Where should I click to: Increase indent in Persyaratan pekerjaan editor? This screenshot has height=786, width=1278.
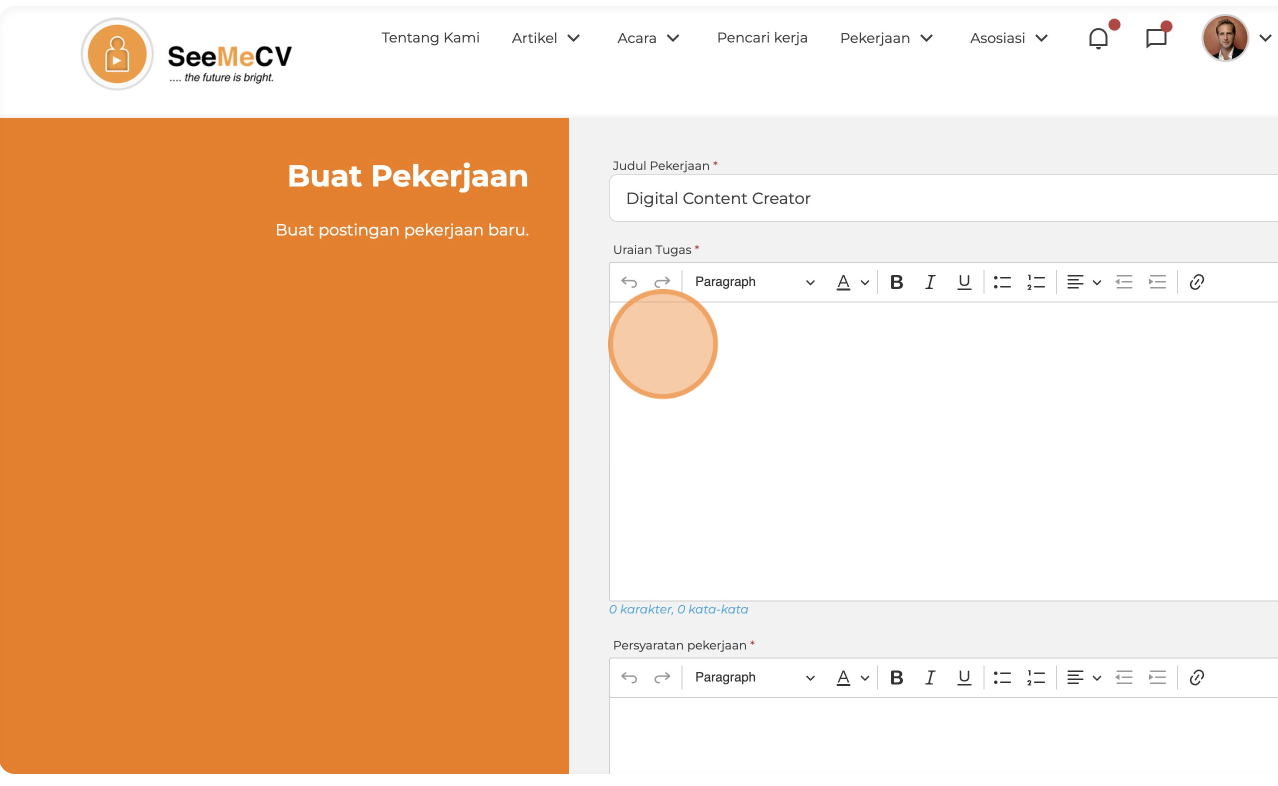(1157, 678)
